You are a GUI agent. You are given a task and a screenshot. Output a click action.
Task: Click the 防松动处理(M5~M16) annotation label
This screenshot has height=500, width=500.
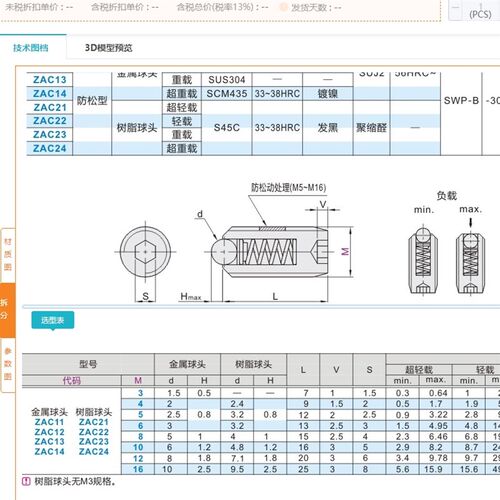point(288,187)
